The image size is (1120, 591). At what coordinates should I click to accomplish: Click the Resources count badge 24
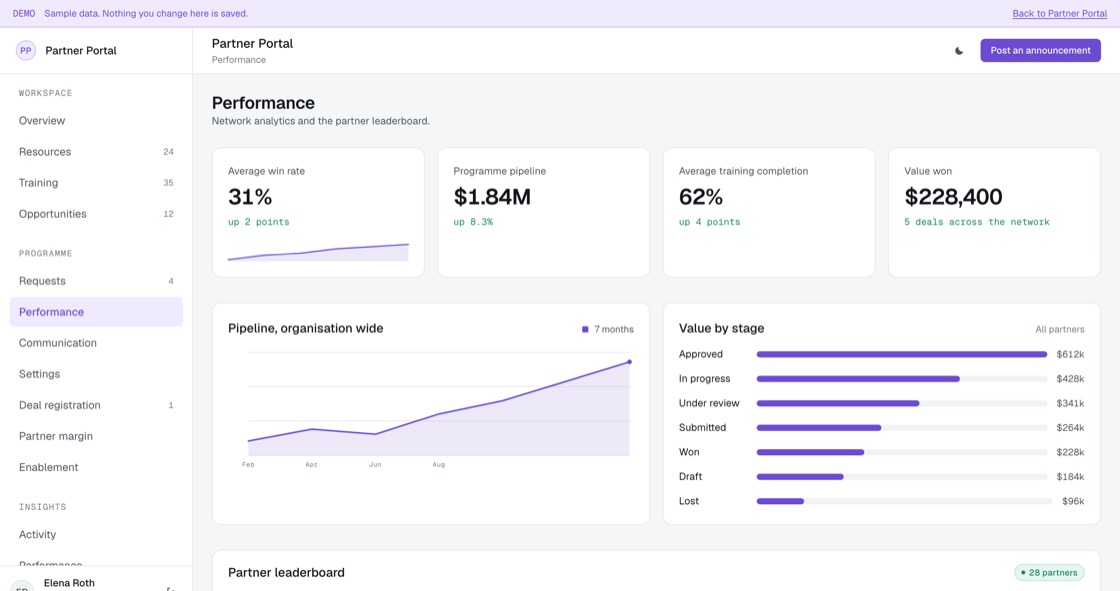pyautogui.click(x=168, y=152)
